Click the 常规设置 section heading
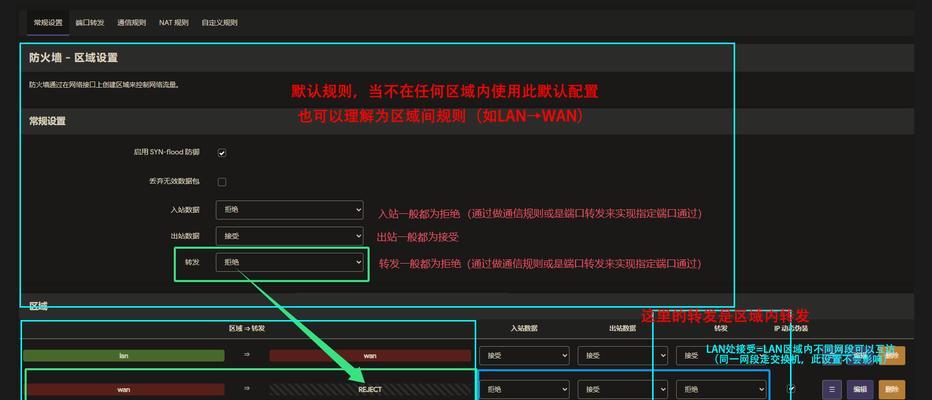The height and width of the screenshot is (400, 932). [x=48, y=121]
